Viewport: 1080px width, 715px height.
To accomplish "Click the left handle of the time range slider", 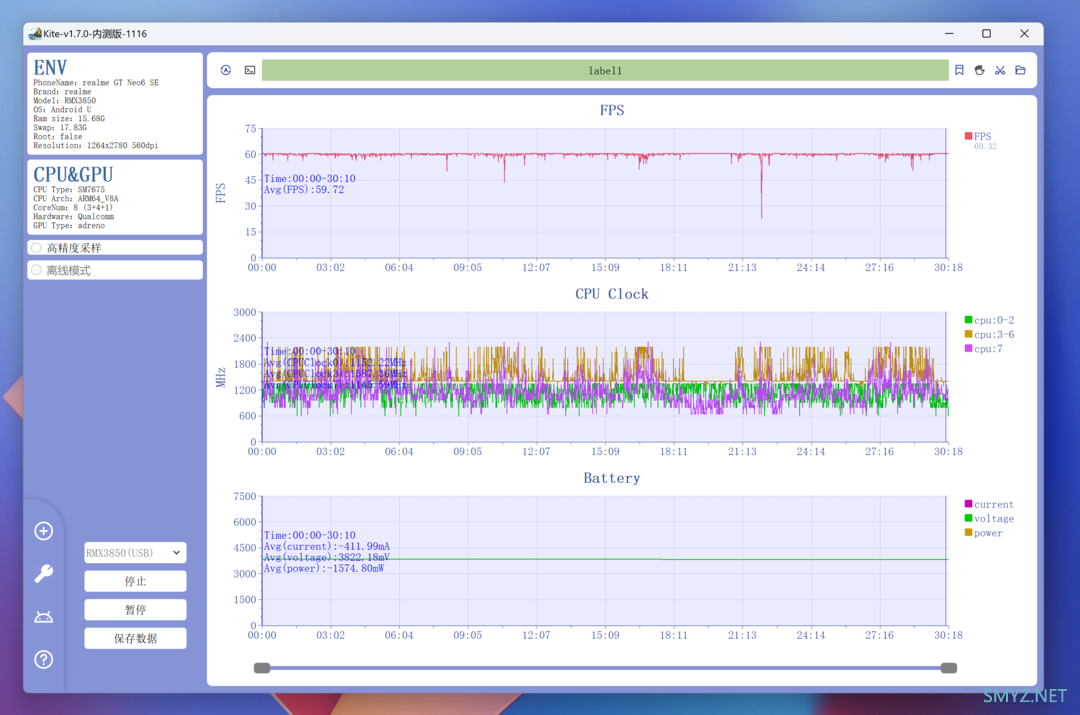I will [x=262, y=667].
